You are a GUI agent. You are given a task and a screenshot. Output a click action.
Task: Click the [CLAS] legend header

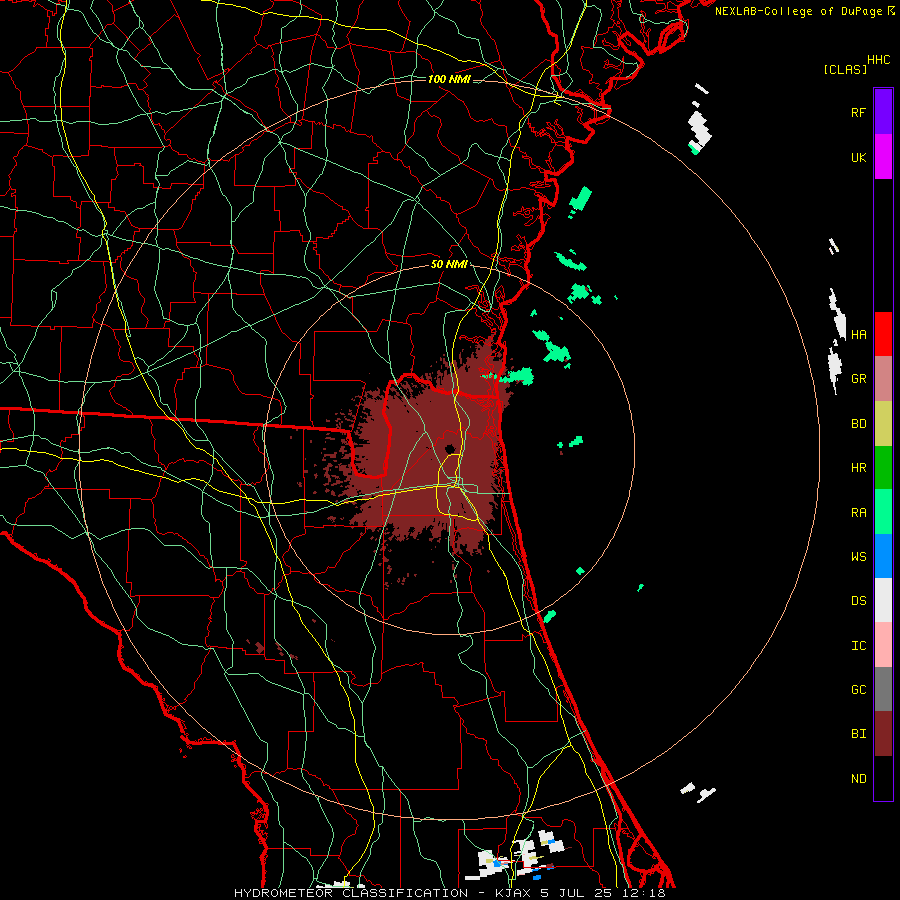coord(845,69)
